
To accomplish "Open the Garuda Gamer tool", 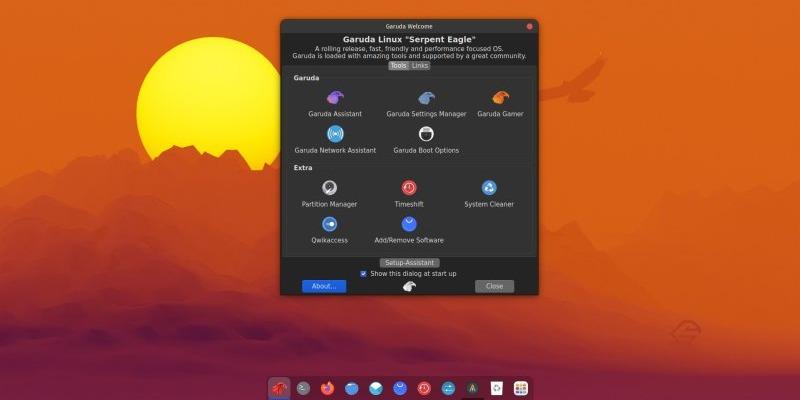I will coord(500,99).
